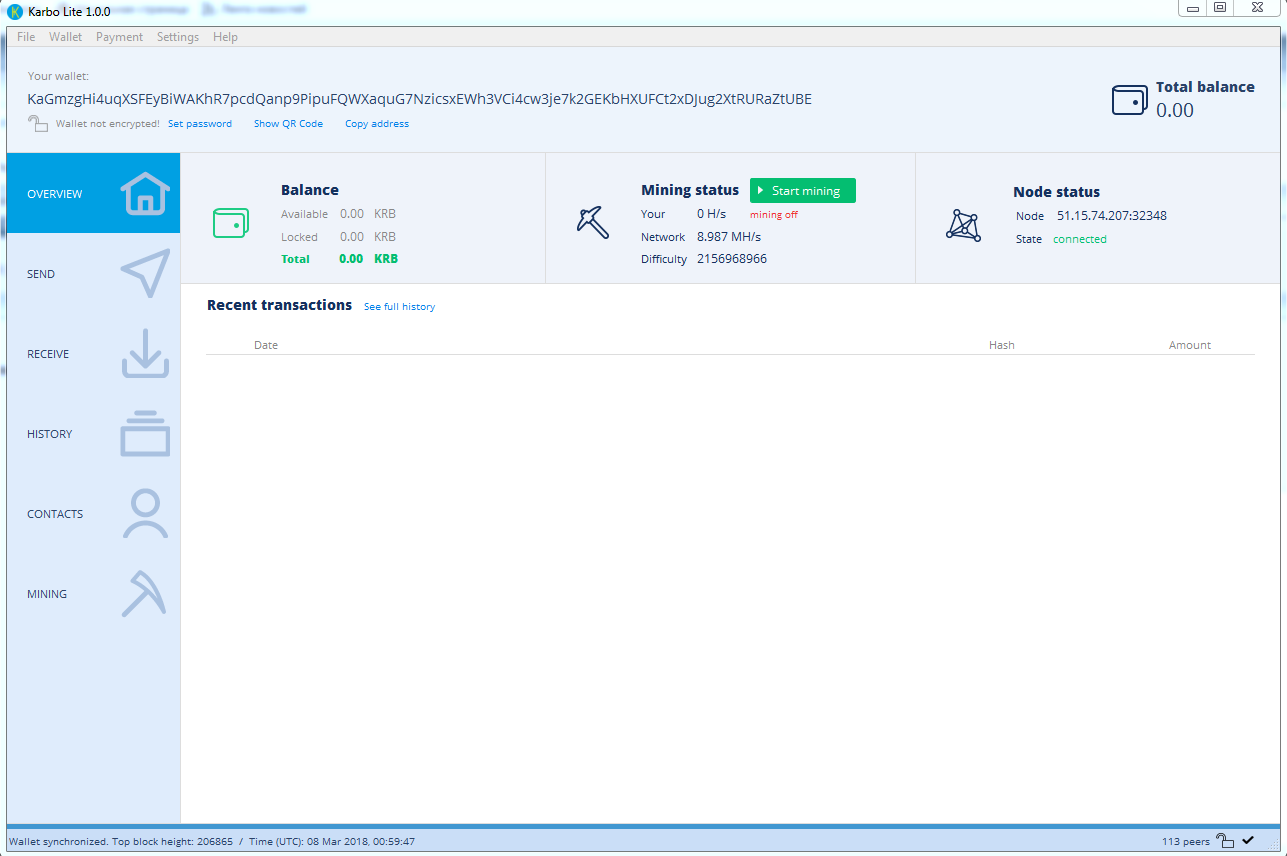
Task: Open the Mining pickaxe sidebar icon
Action: coord(144,593)
